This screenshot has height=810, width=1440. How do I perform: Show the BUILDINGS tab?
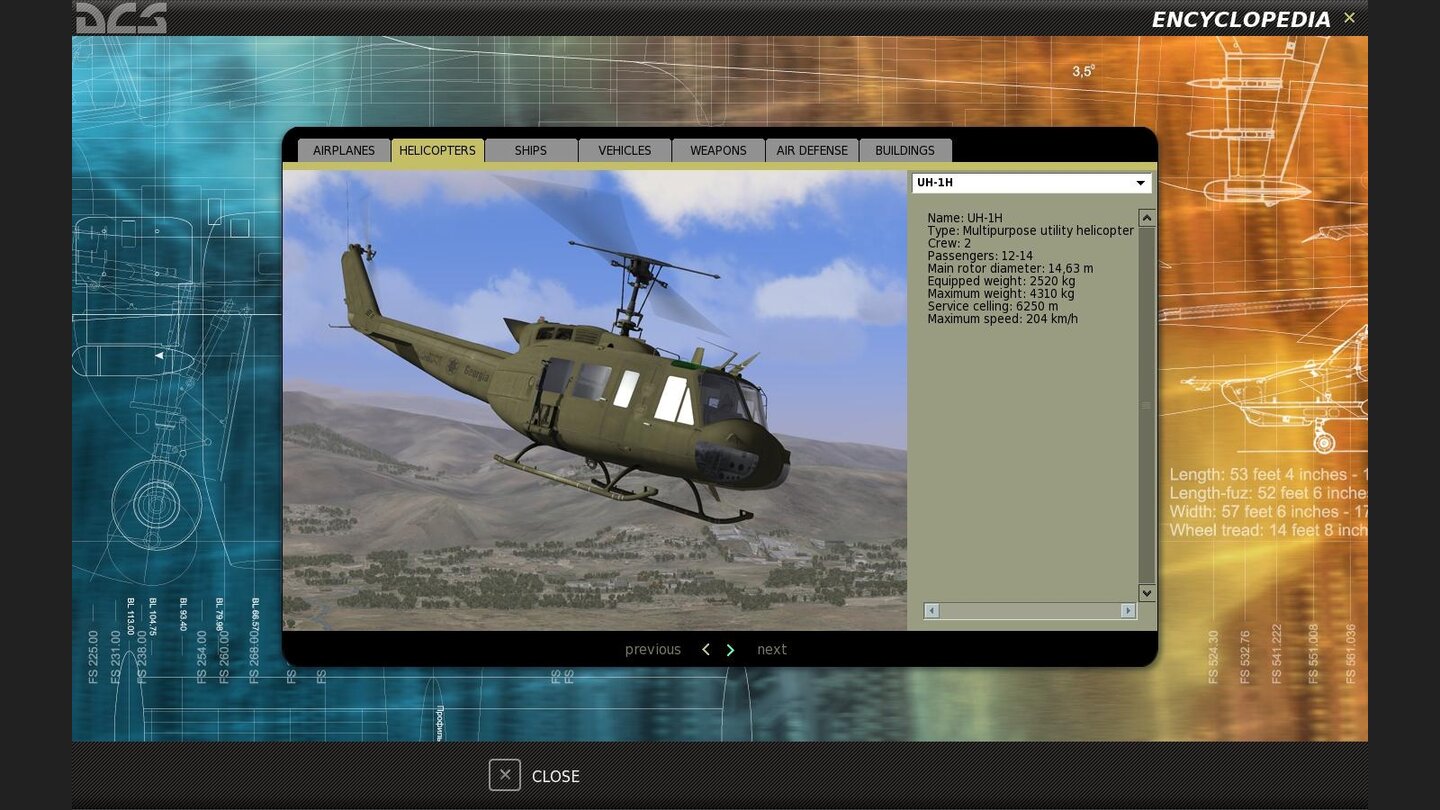[x=905, y=150]
